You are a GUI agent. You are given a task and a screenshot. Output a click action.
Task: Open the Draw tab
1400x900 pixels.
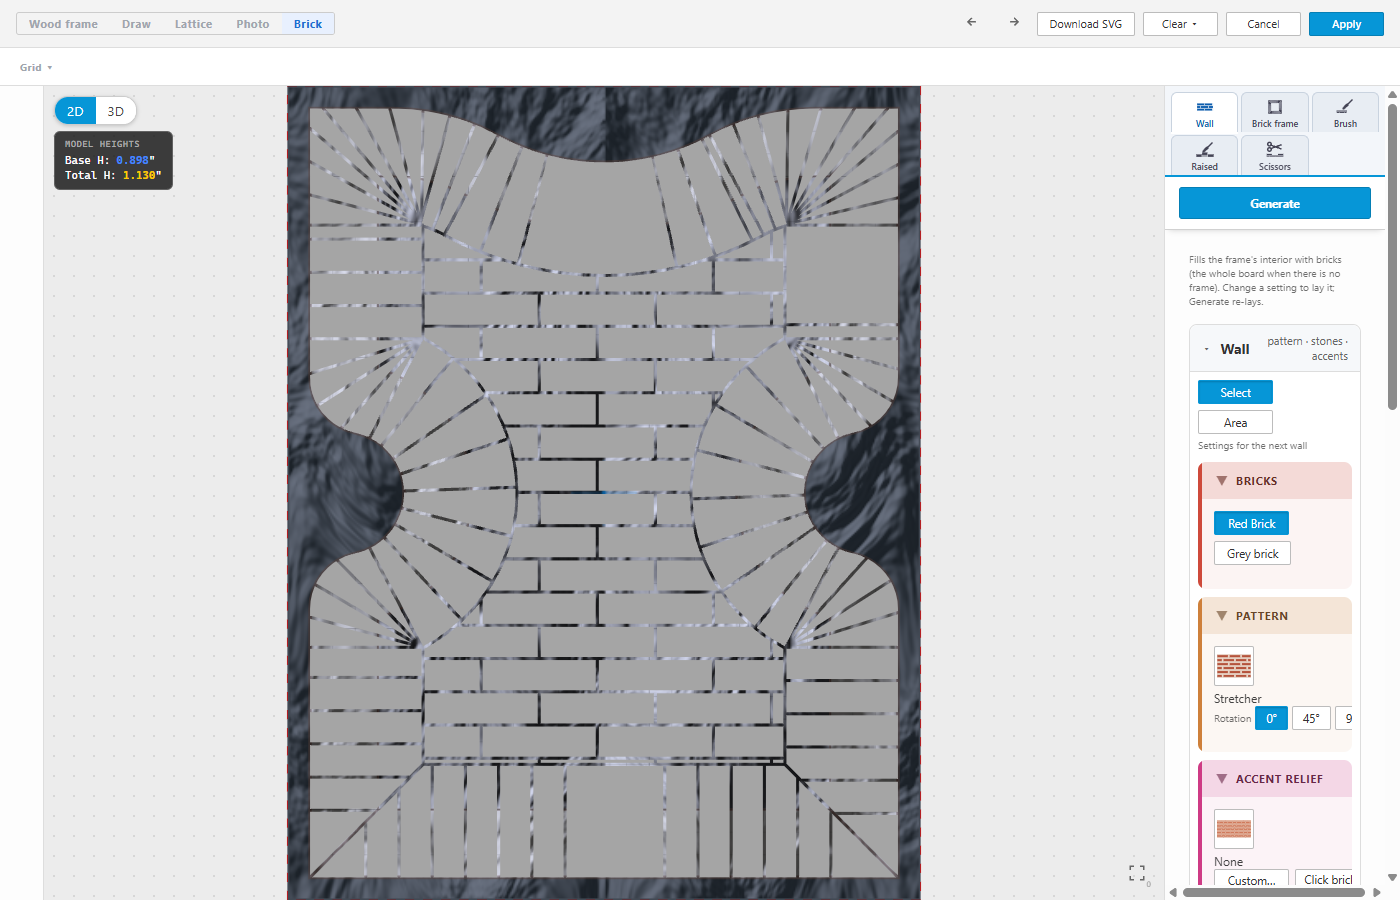[136, 24]
